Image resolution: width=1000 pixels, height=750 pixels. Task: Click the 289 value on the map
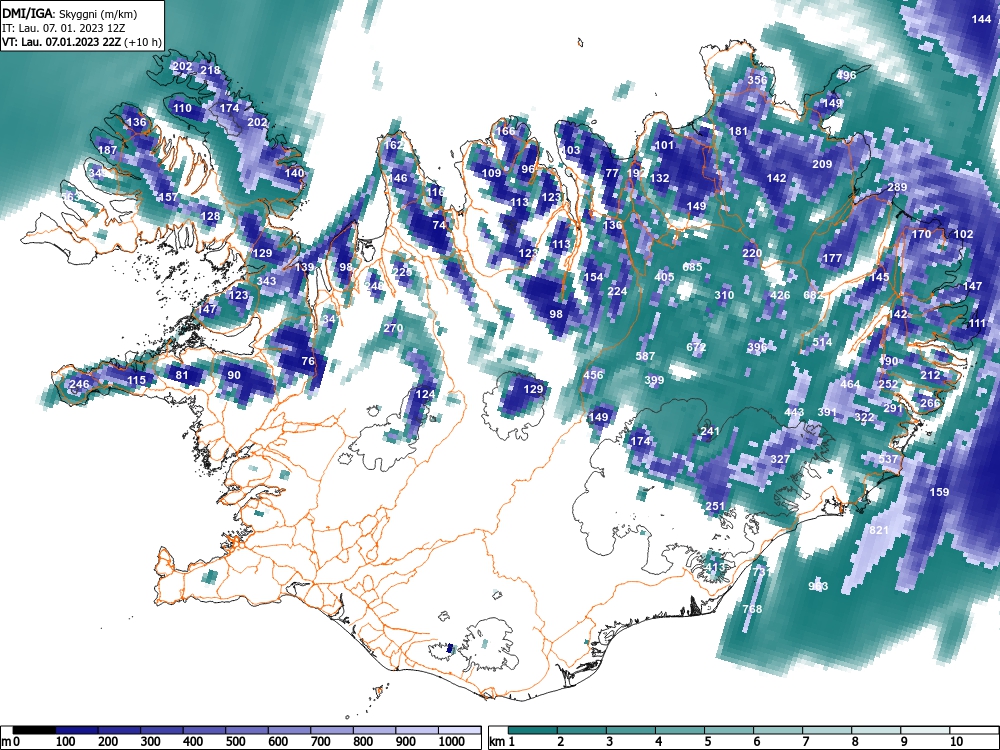[897, 188]
